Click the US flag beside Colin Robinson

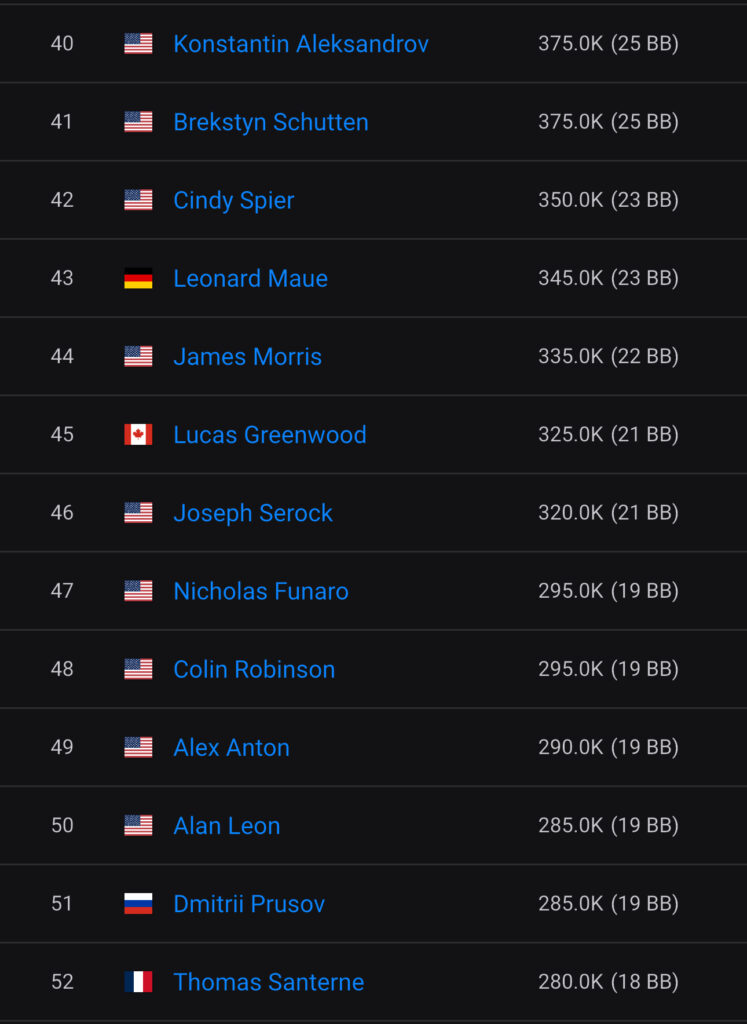tap(138, 669)
